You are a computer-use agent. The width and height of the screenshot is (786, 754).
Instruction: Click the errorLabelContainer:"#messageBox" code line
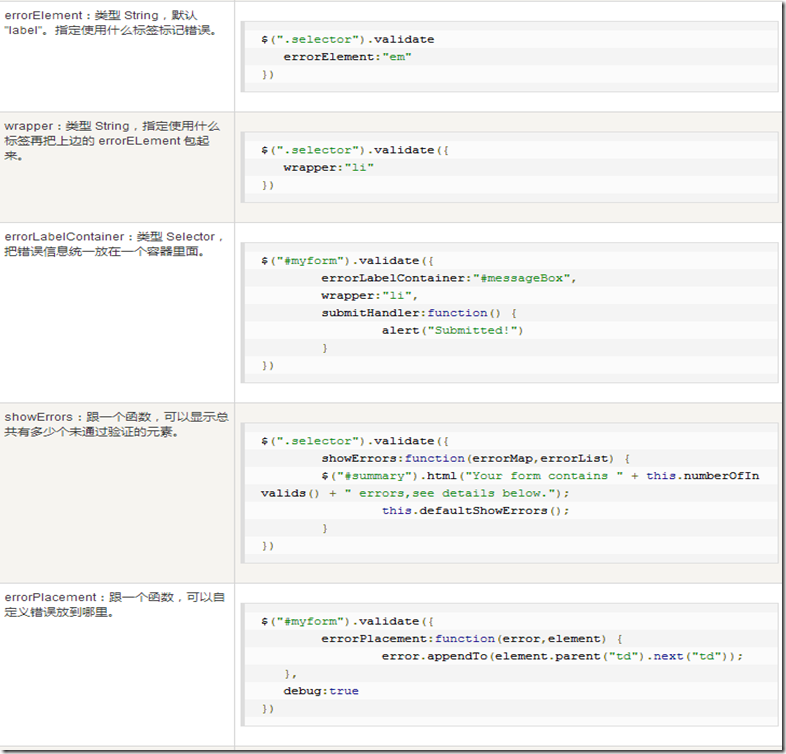449,278
